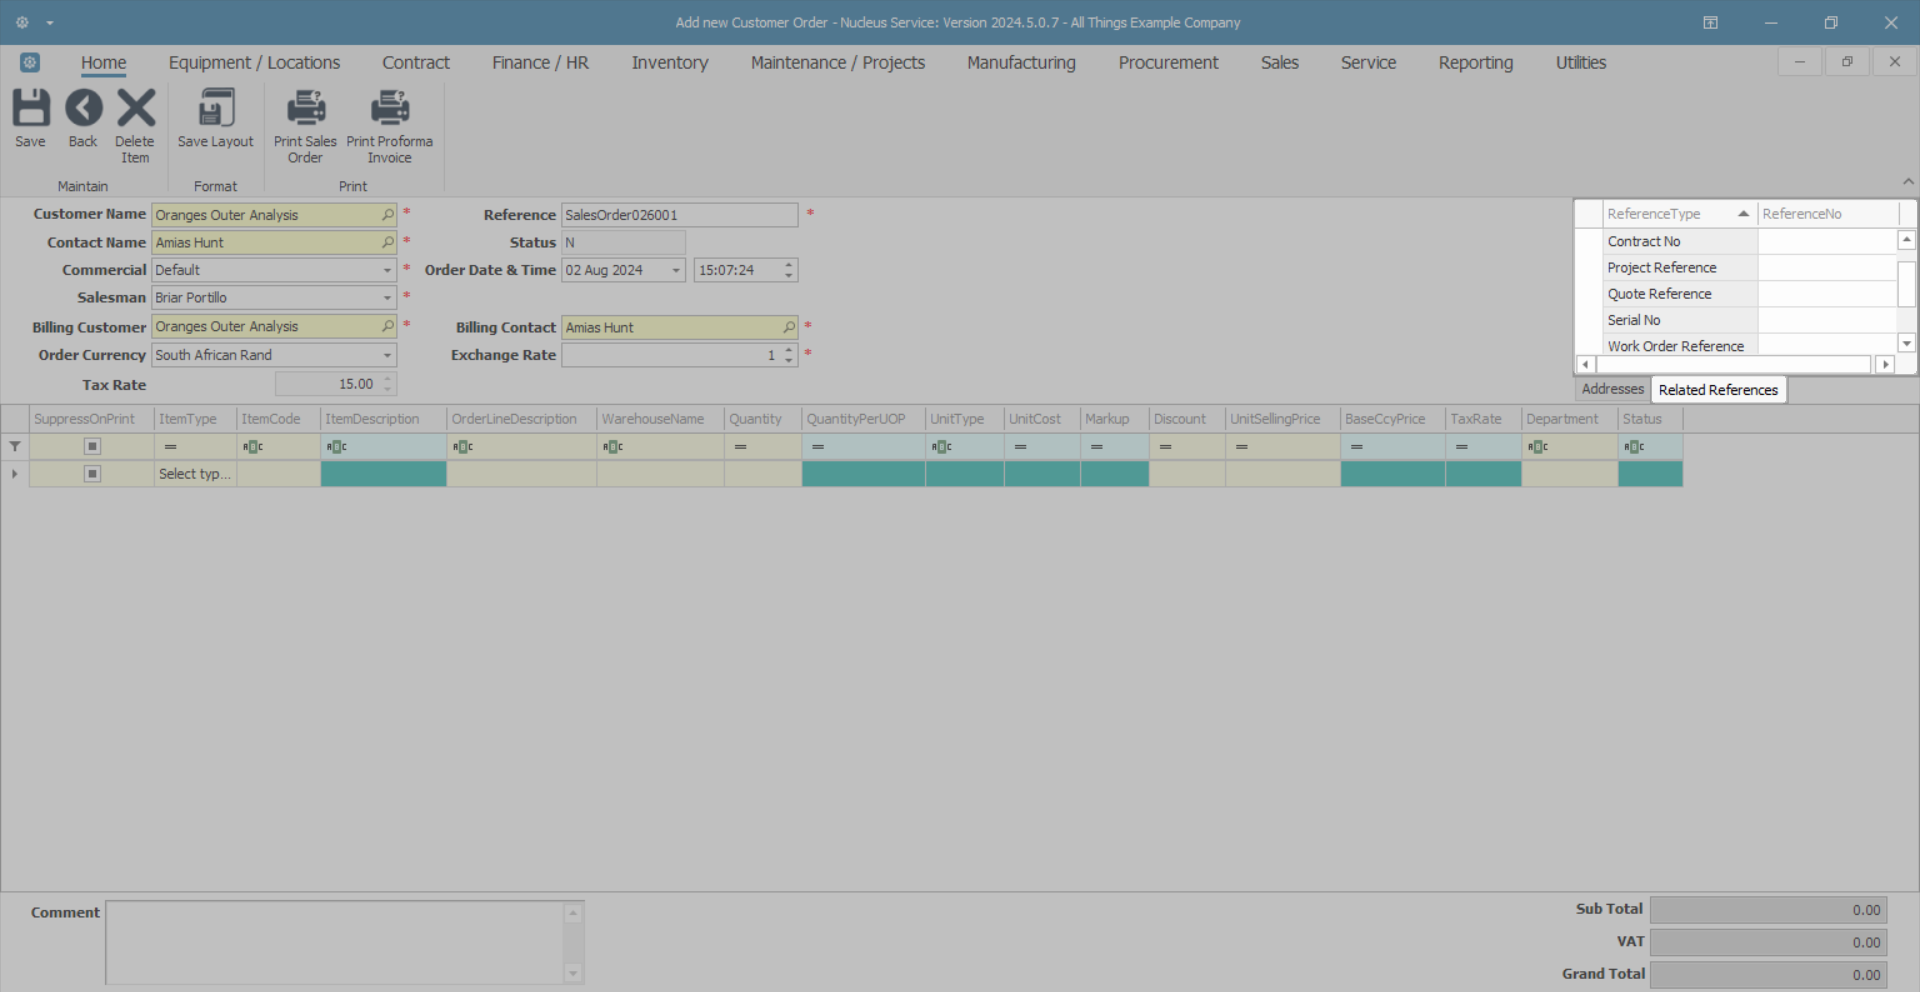Click inside the Comment text box

coord(335,942)
